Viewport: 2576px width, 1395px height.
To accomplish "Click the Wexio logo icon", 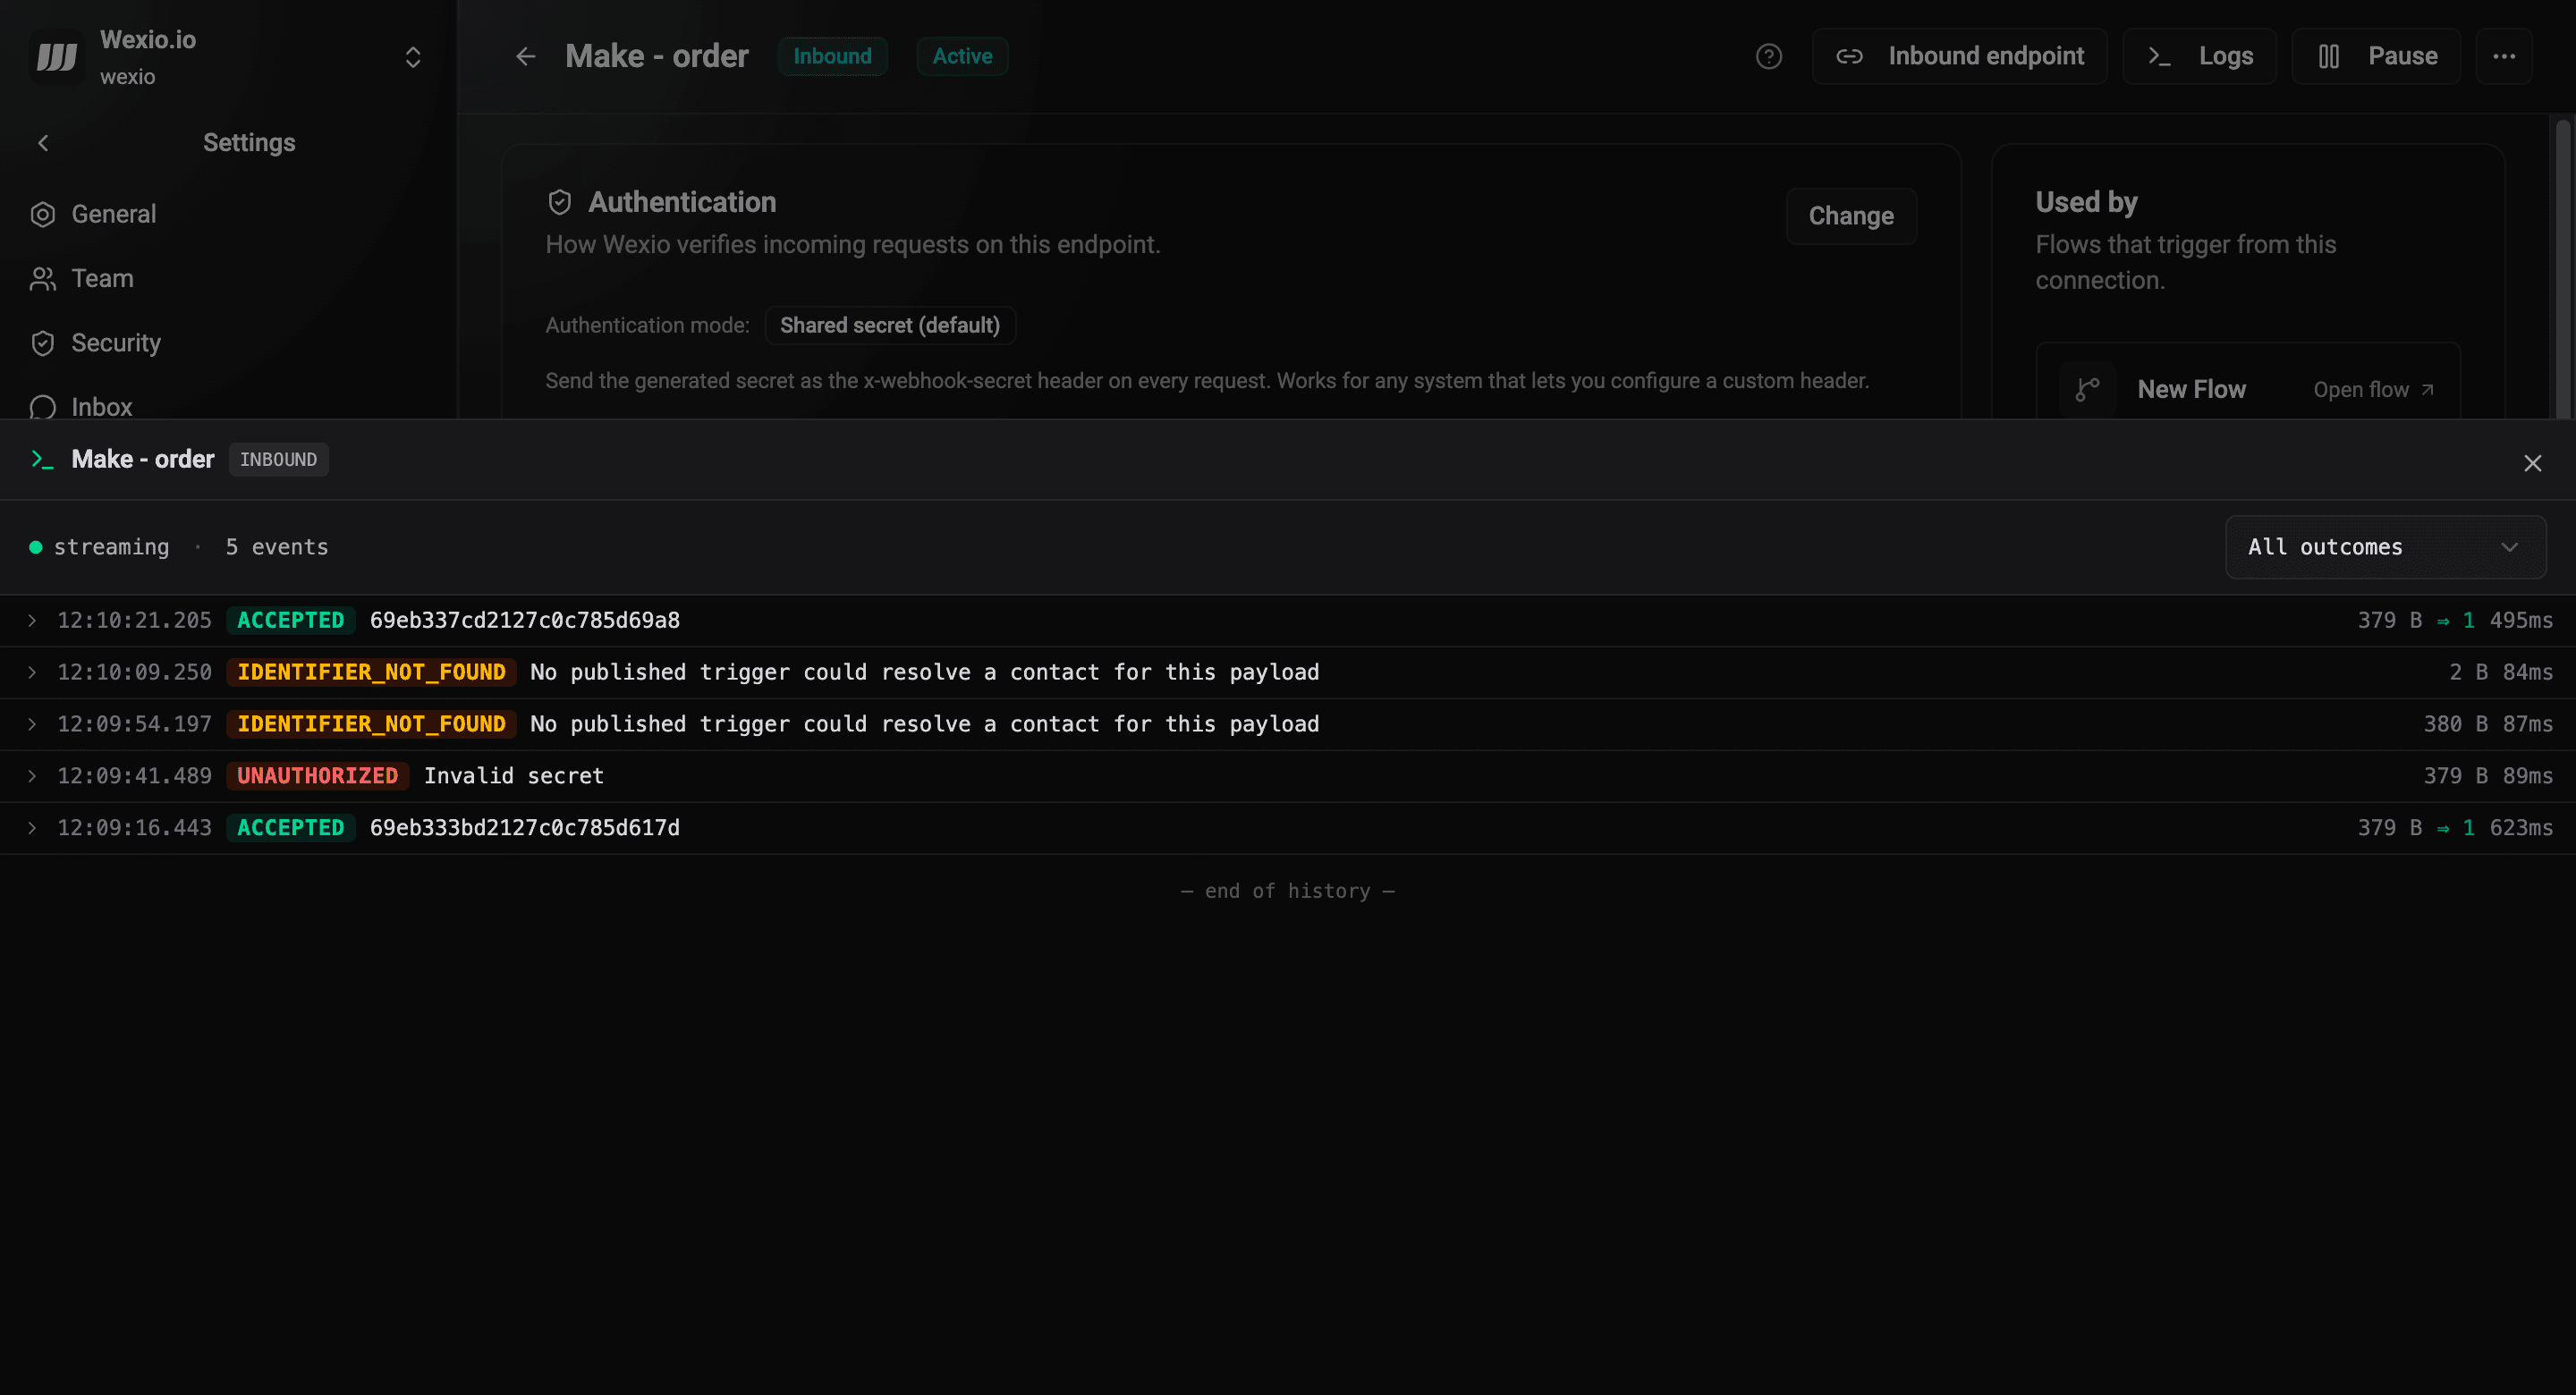I will click(x=57, y=57).
